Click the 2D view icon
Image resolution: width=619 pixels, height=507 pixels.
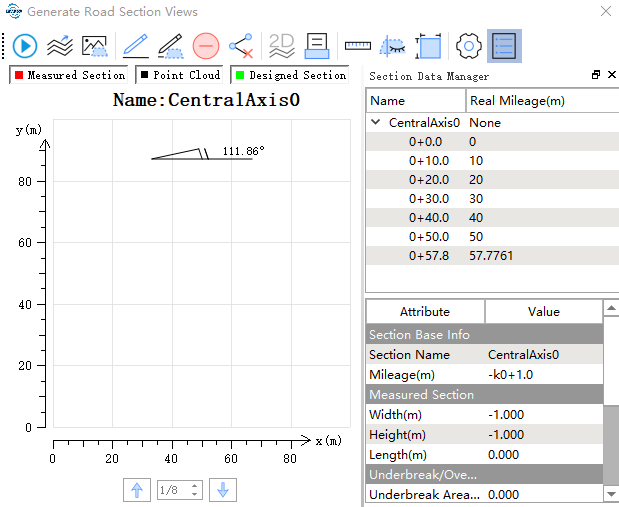coord(282,46)
